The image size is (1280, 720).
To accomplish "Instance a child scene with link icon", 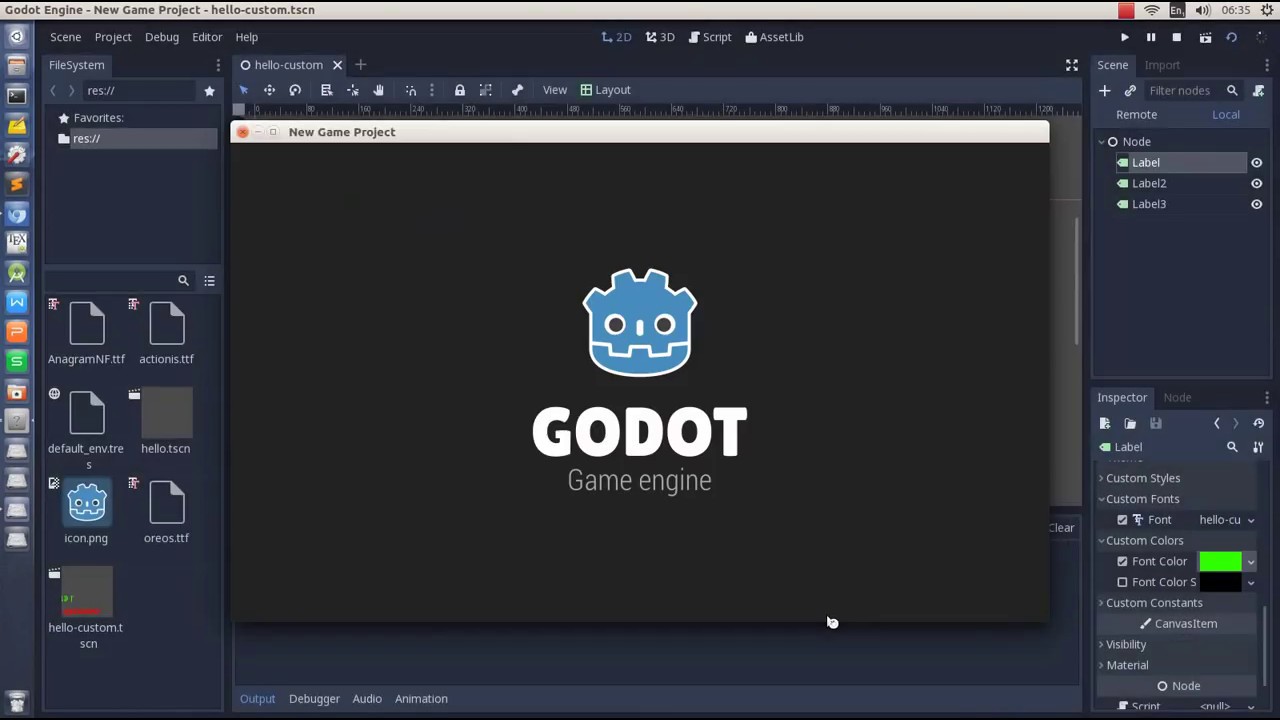I will [1130, 91].
